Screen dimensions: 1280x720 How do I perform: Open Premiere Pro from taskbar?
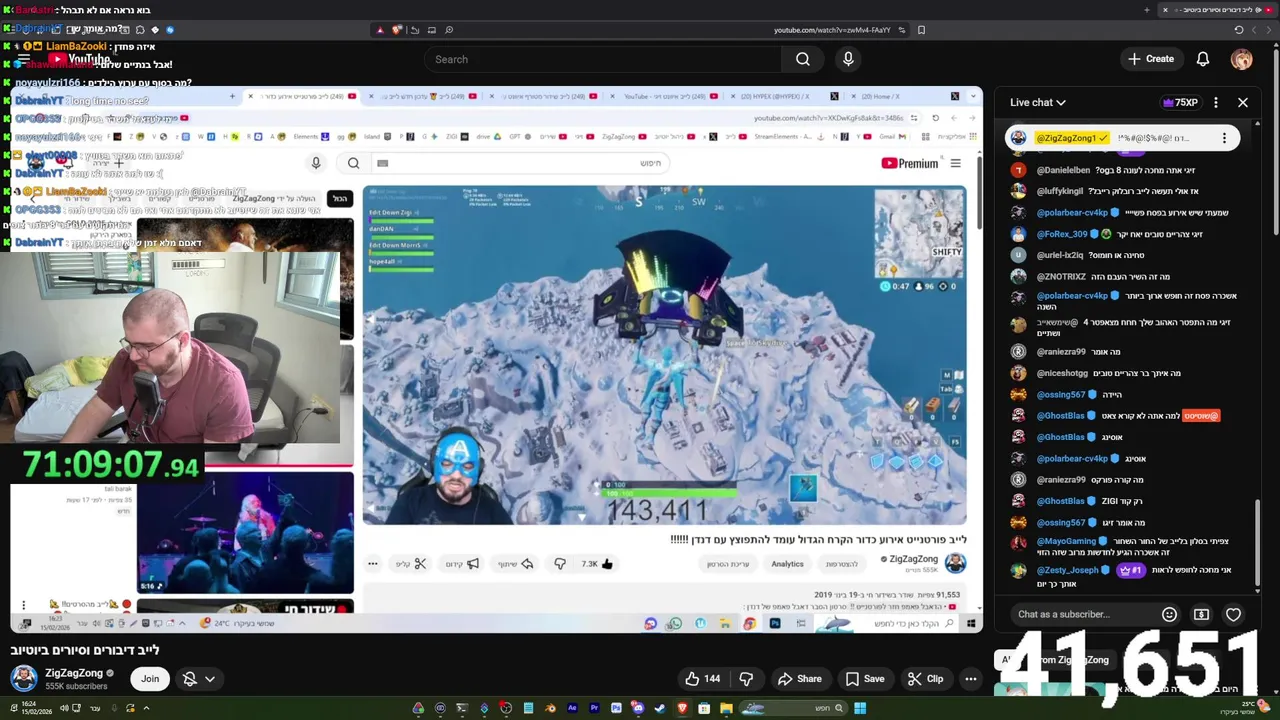pyautogui.click(x=594, y=709)
